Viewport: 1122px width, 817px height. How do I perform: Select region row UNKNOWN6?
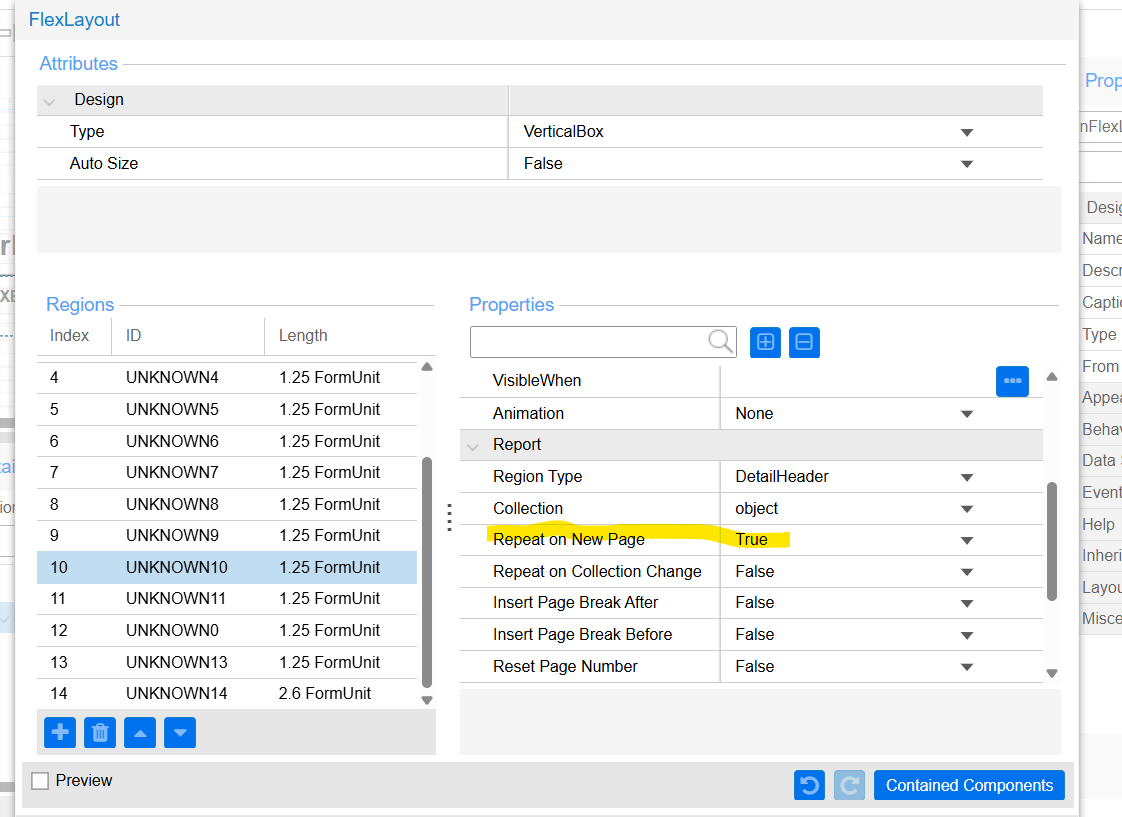click(x=227, y=441)
